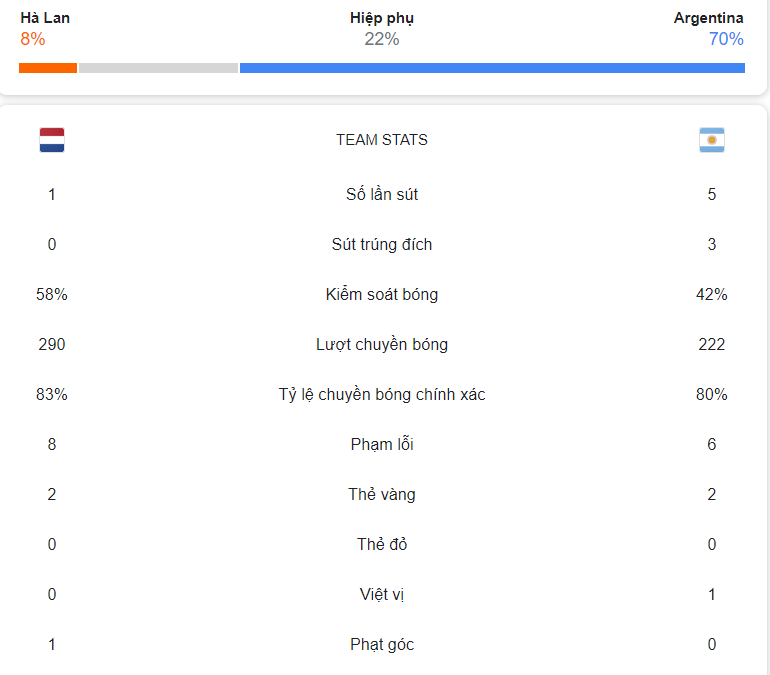The image size is (770, 675).
Task: Select Tỷ lệ chuyền bóng chính xác label
Action: 382,394
